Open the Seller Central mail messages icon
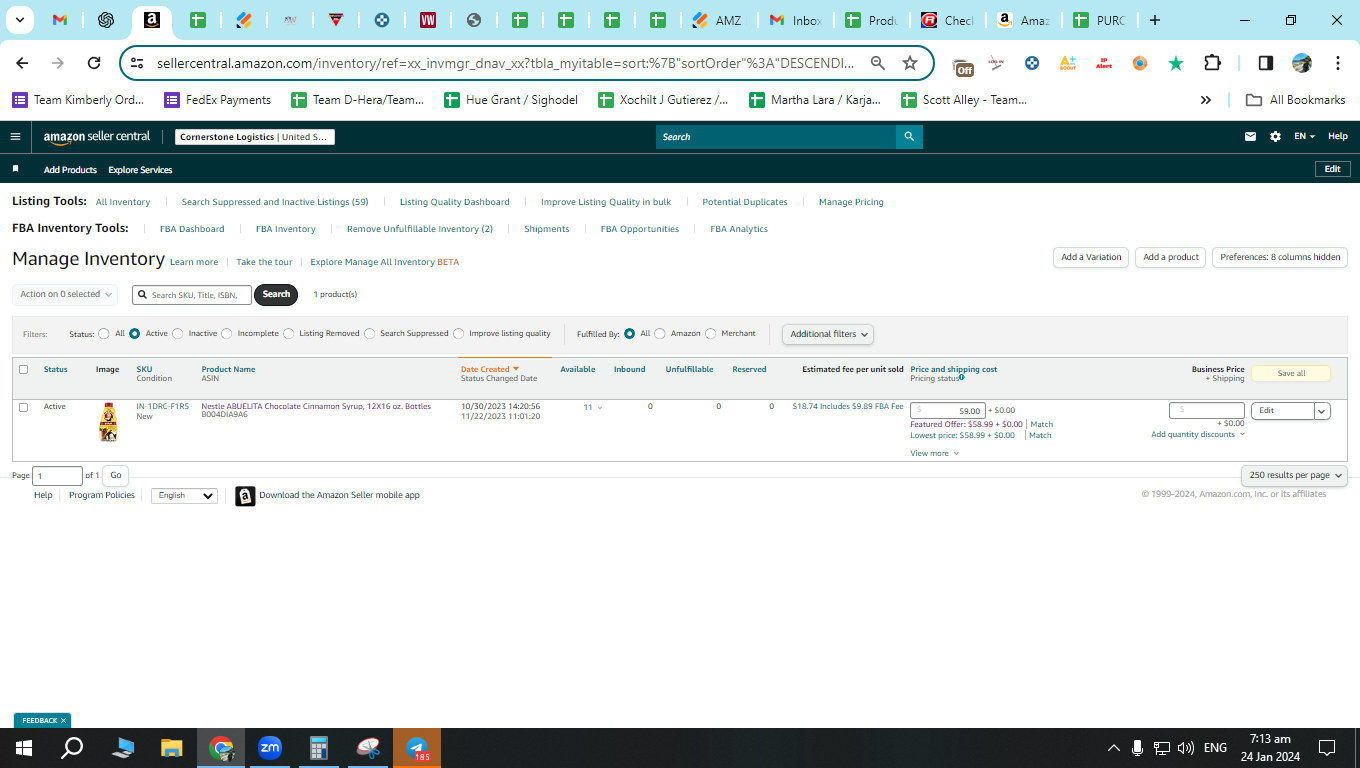 click(1250, 137)
